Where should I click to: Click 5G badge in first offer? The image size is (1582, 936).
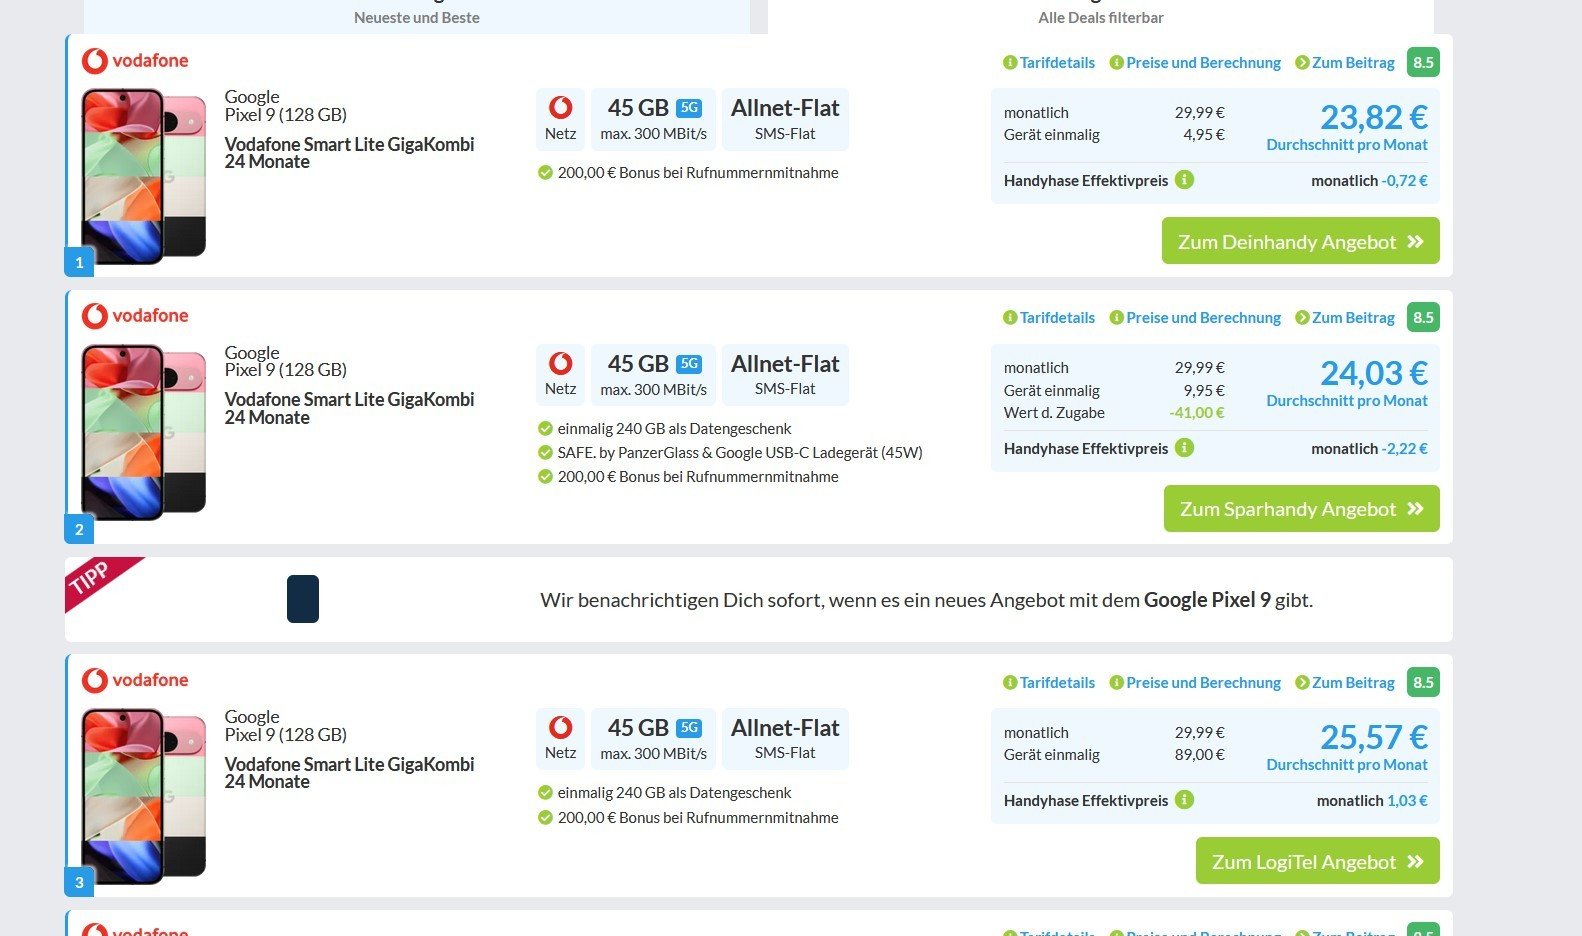coord(689,108)
